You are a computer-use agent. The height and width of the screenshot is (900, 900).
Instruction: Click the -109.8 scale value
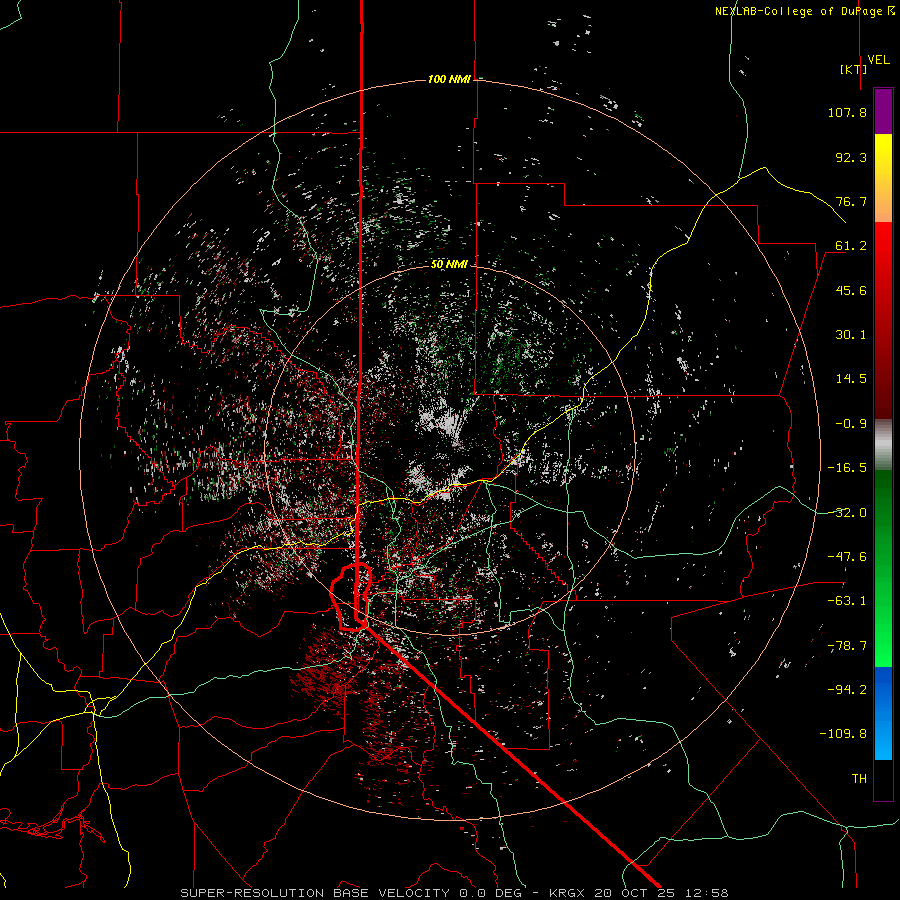(x=843, y=734)
